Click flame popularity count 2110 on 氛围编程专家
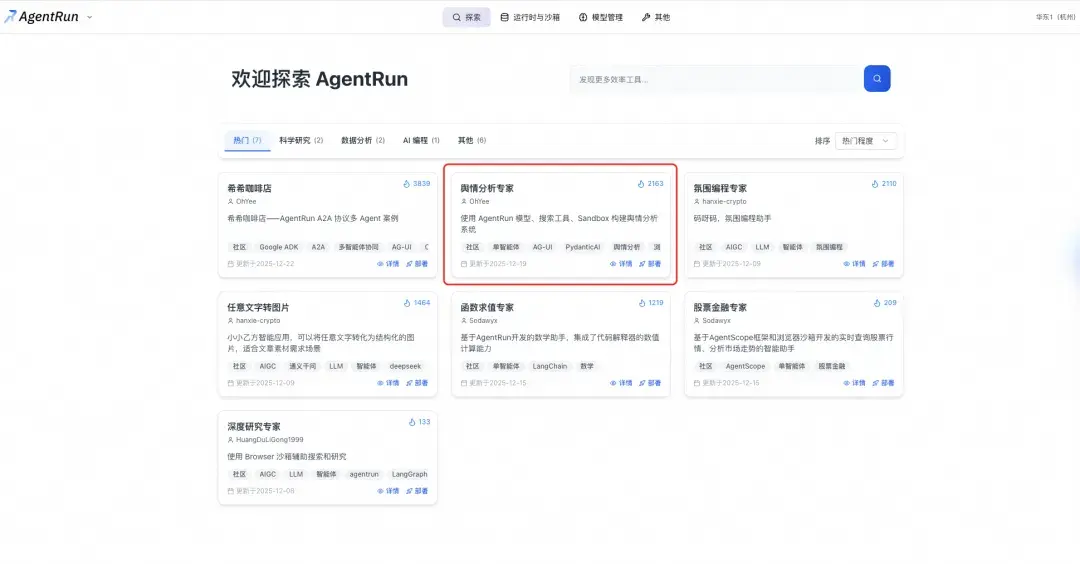1080x564 pixels. click(x=884, y=184)
